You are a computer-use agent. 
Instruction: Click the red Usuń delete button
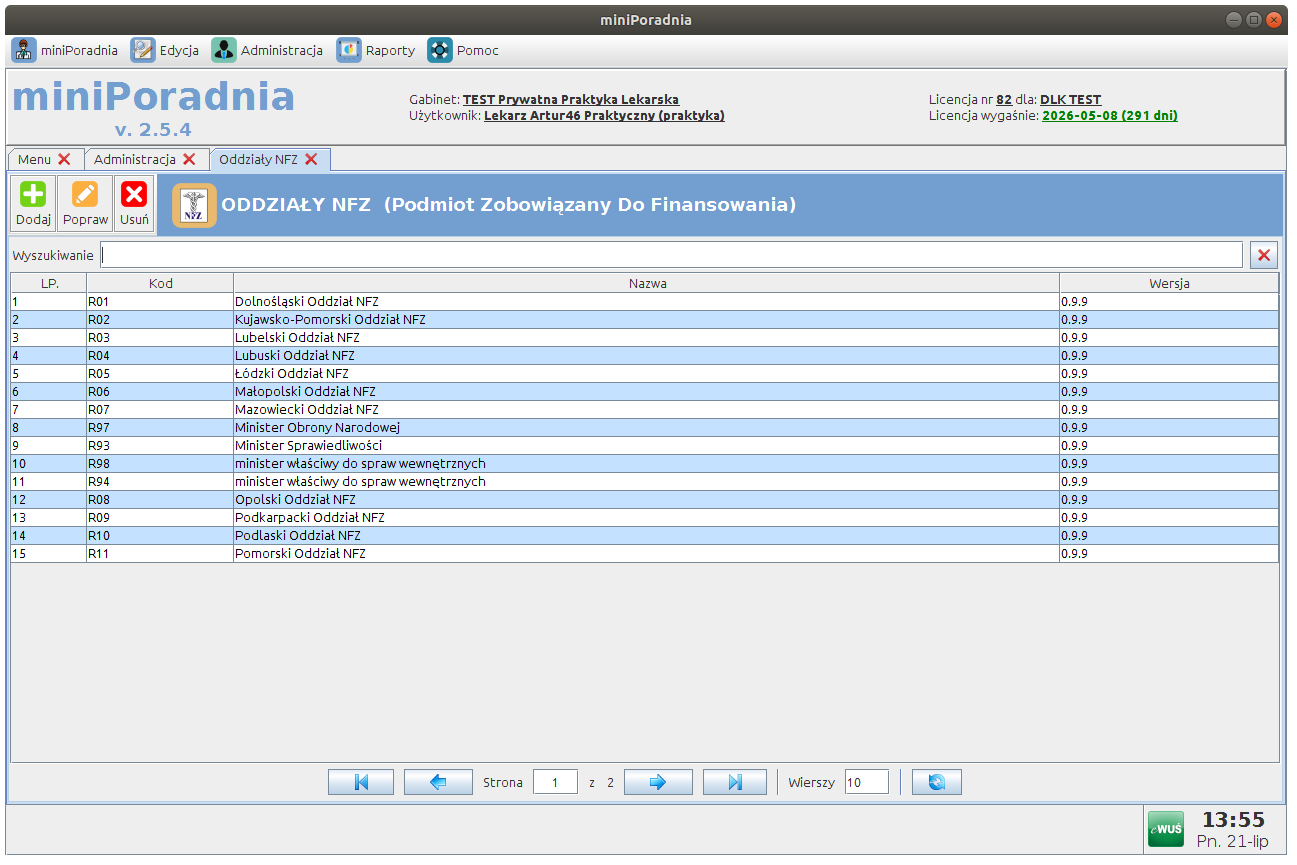134,204
